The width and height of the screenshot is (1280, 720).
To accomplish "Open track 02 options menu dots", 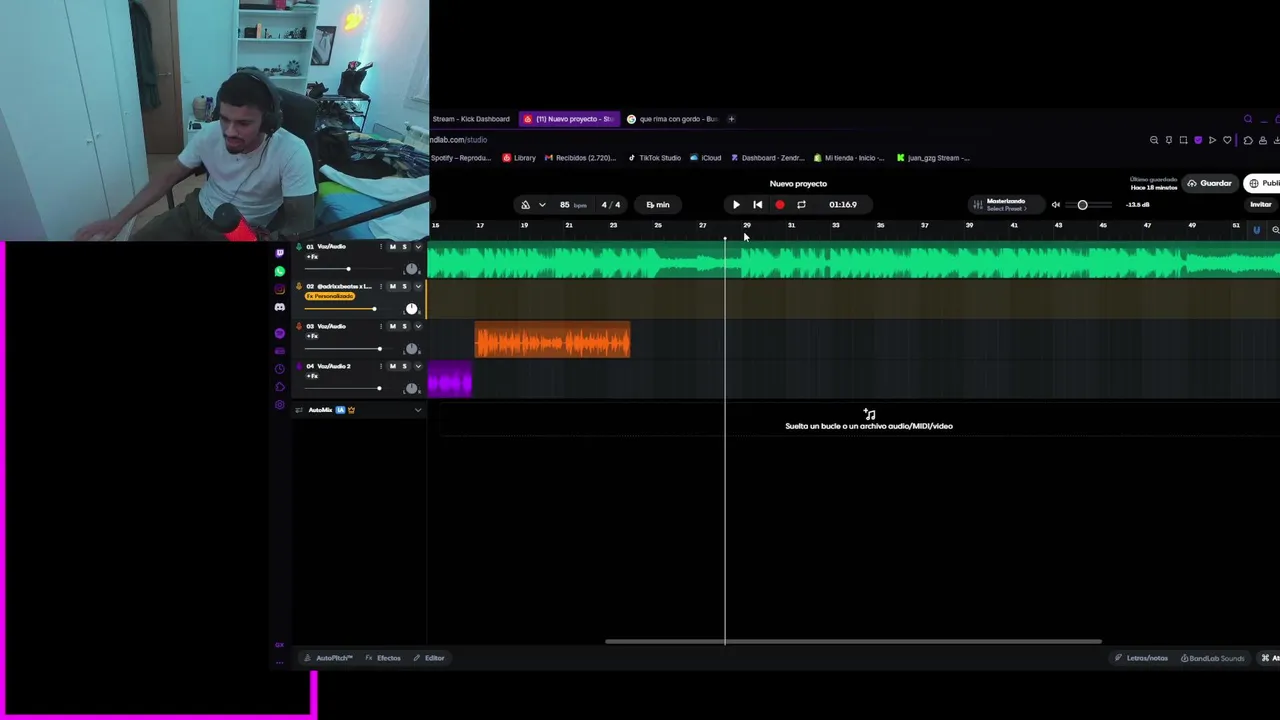I will [x=380, y=287].
